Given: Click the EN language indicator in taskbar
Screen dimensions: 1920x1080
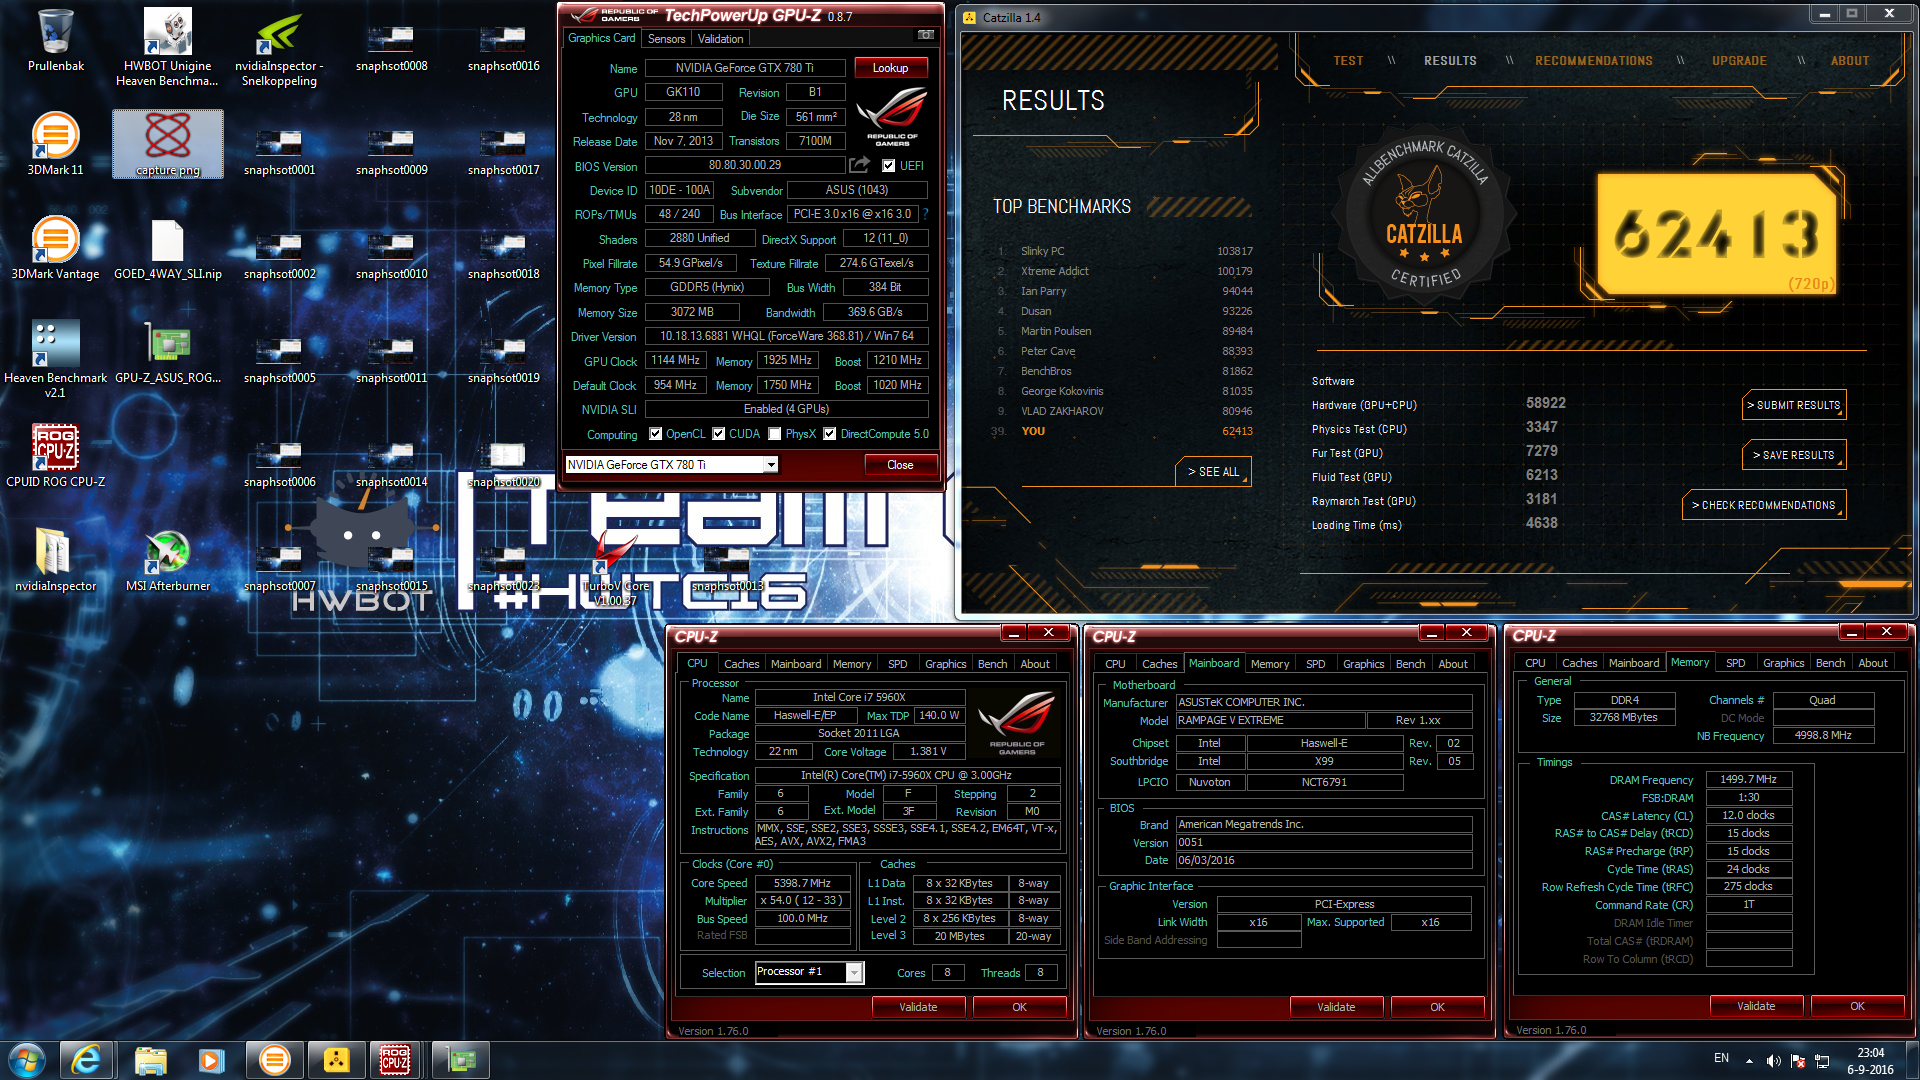Looking at the screenshot, I should [x=1721, y=1058].
